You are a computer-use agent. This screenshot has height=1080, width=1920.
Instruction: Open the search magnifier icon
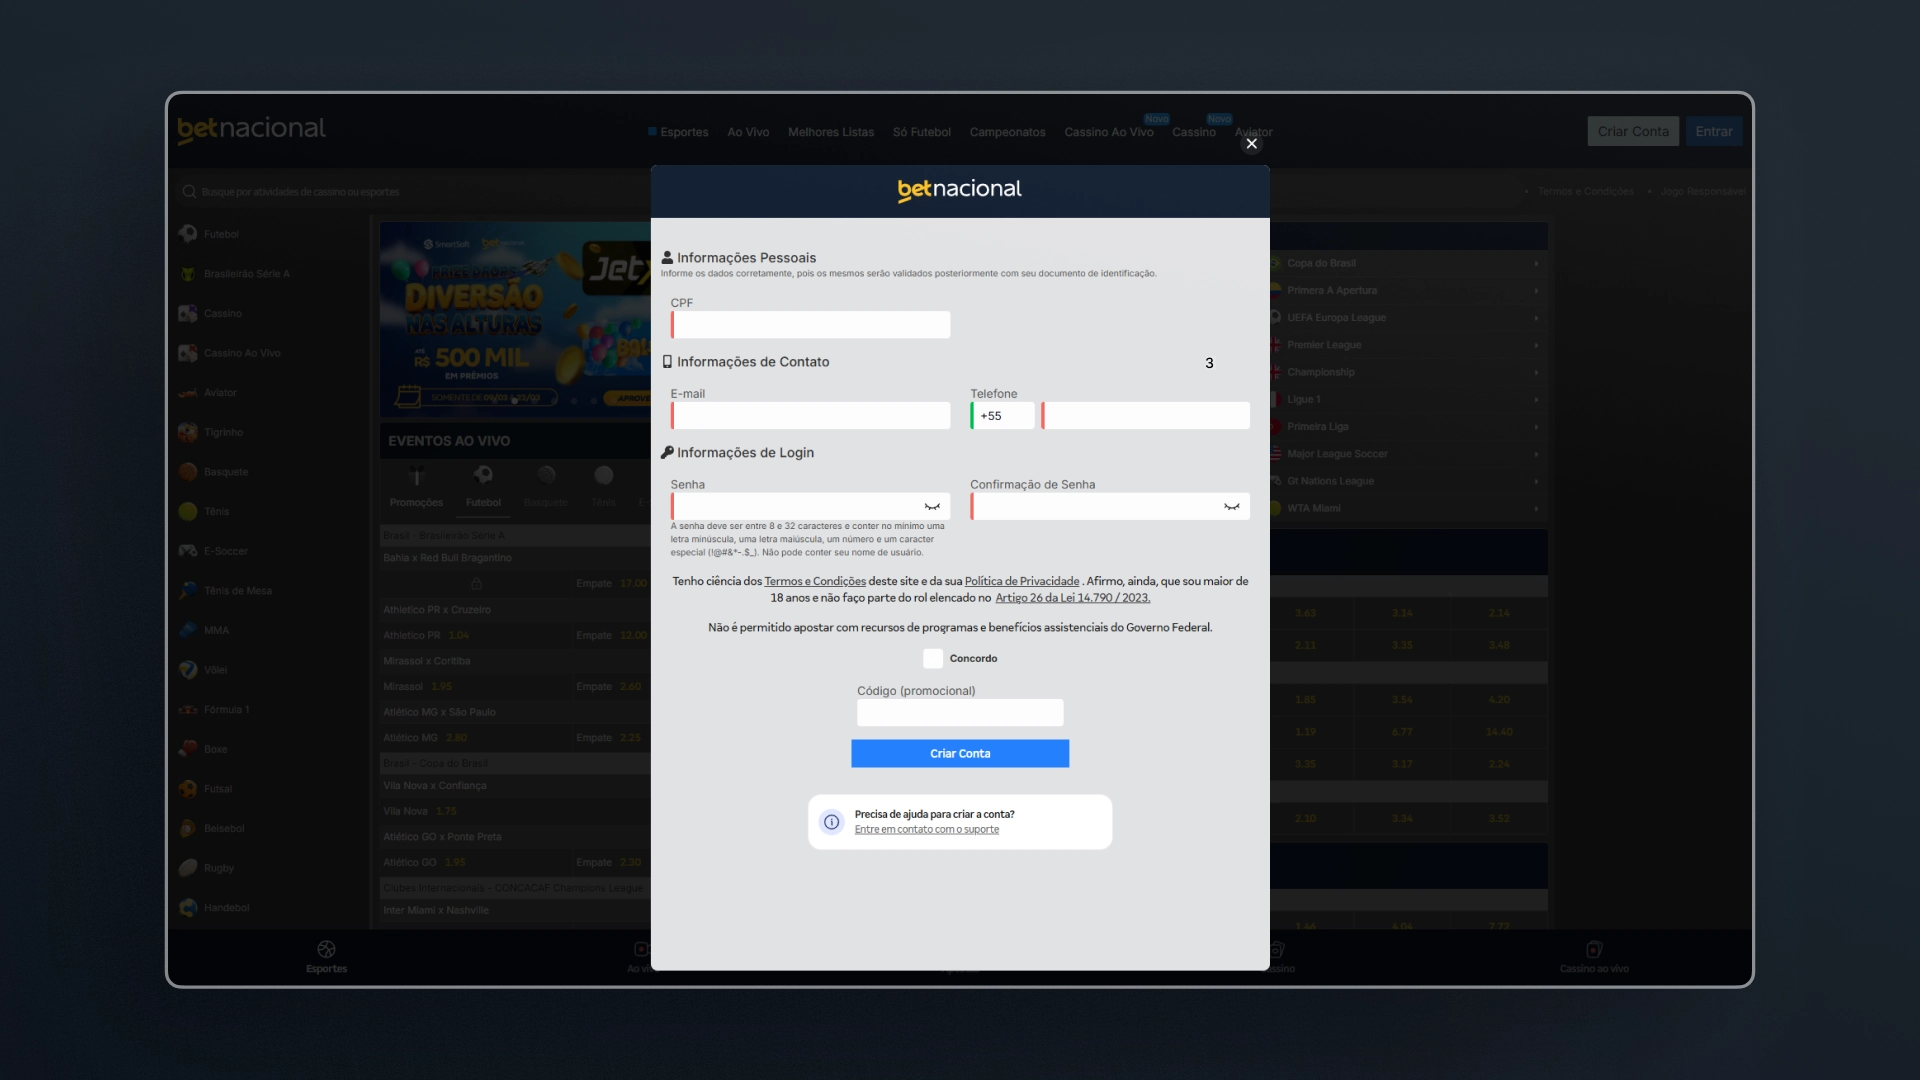(x=189, y=192)
